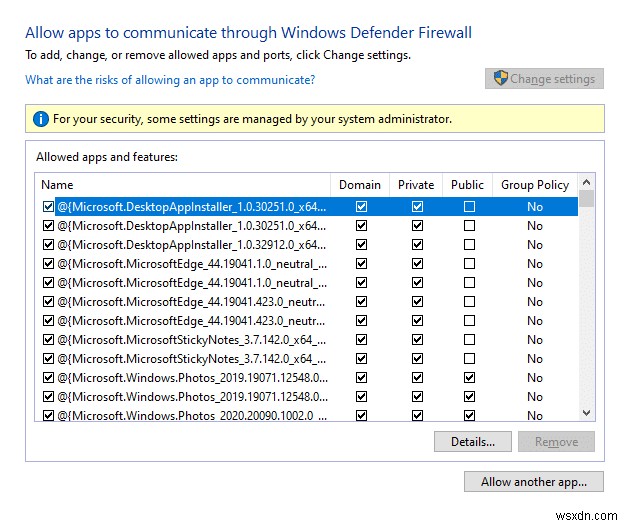The height and width of the screenshot is (526, 629).
Task: Open the Details dialog for selected app
Action: [x=472, y=442]
